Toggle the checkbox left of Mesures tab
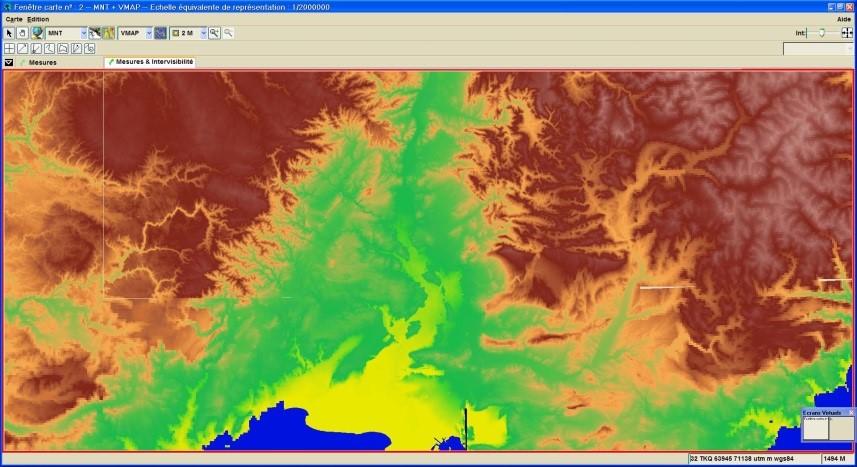Viewport: 857px width, 467px height. pos(9,62)
